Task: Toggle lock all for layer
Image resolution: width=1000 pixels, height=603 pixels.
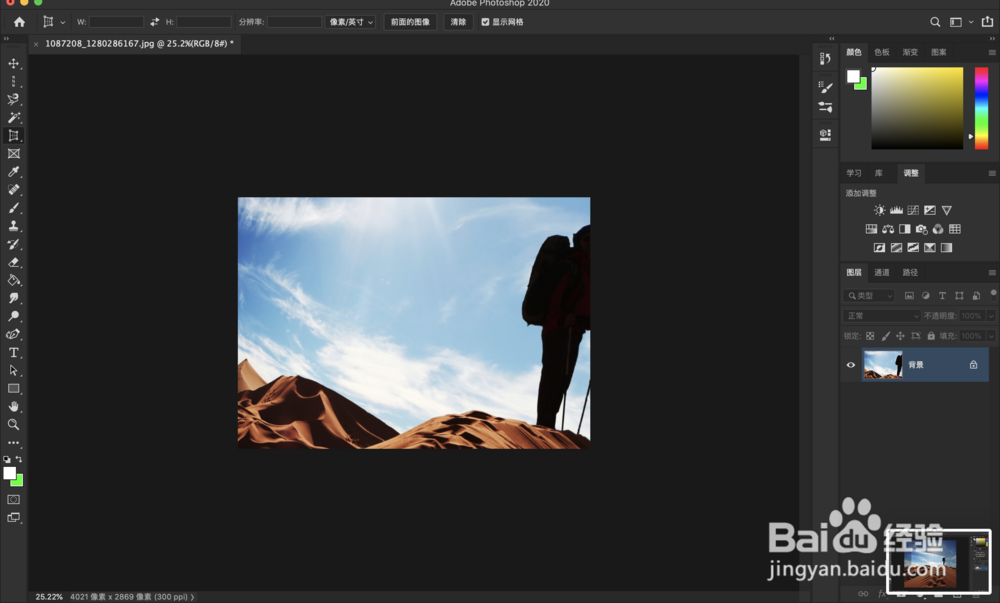Action: point(931,336)
